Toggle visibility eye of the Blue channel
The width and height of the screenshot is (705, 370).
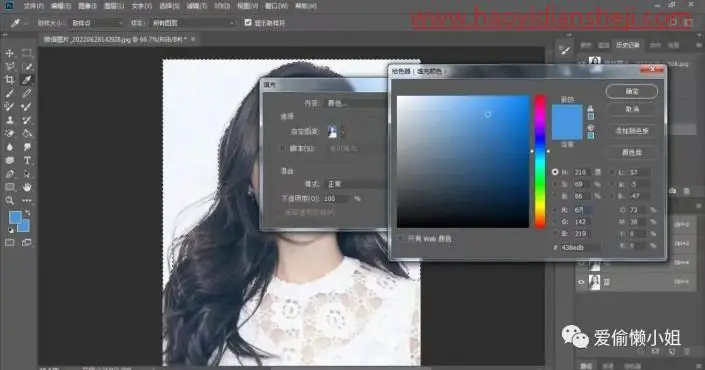(581, 282)
